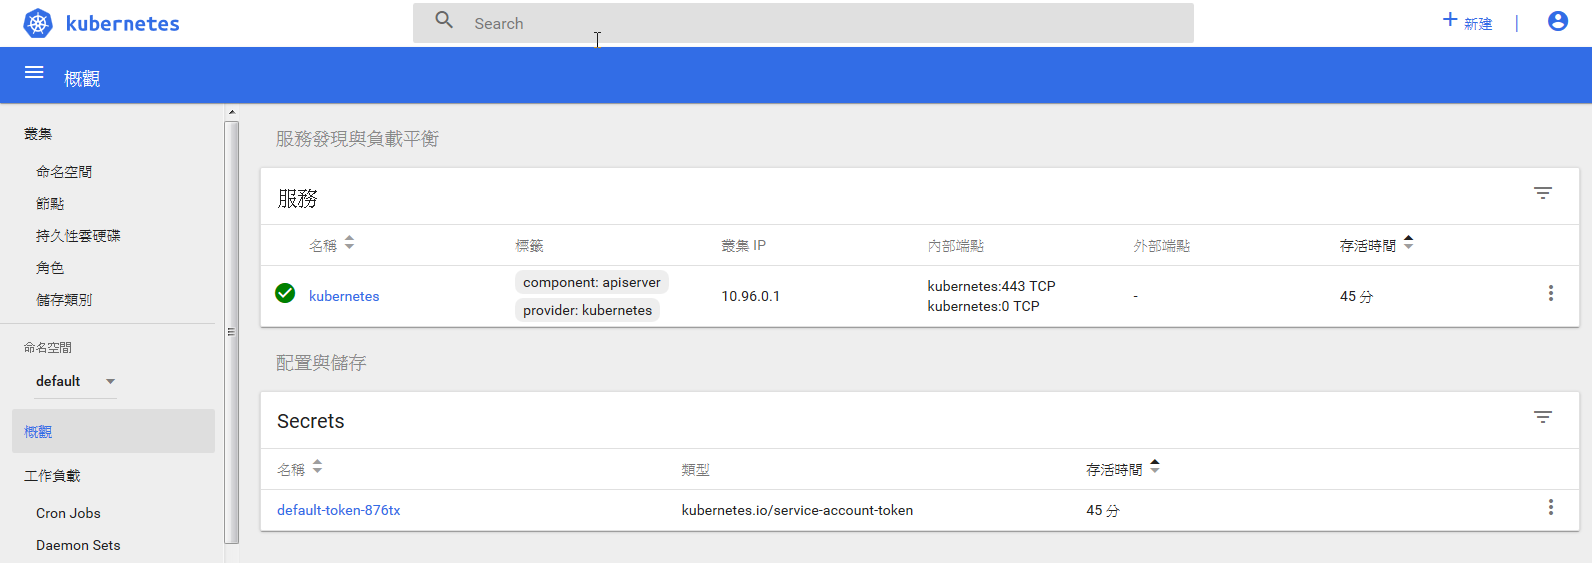The width and height of the screenshot is (1592, 563).
Task: Open the user account avatar icon
Action: [x=1557, y=21]
